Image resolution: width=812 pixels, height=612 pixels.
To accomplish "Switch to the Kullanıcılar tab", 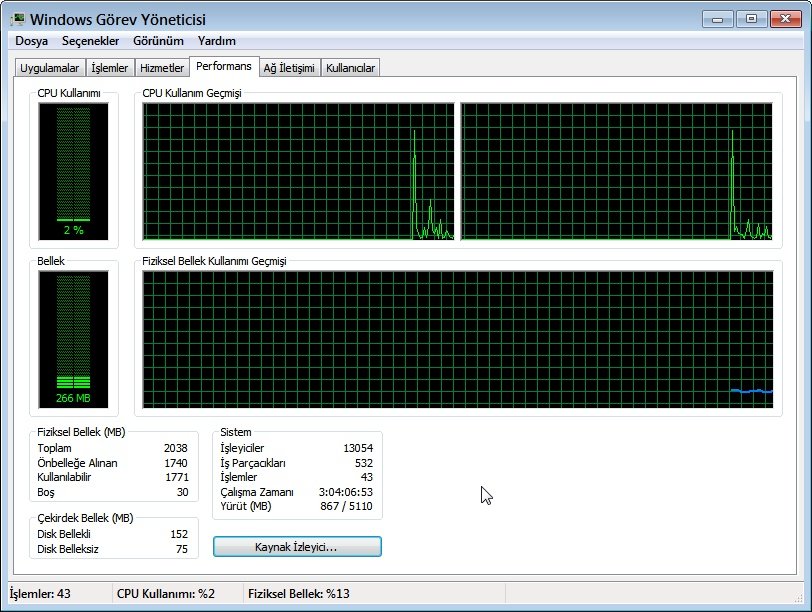I will click(351, 68).
